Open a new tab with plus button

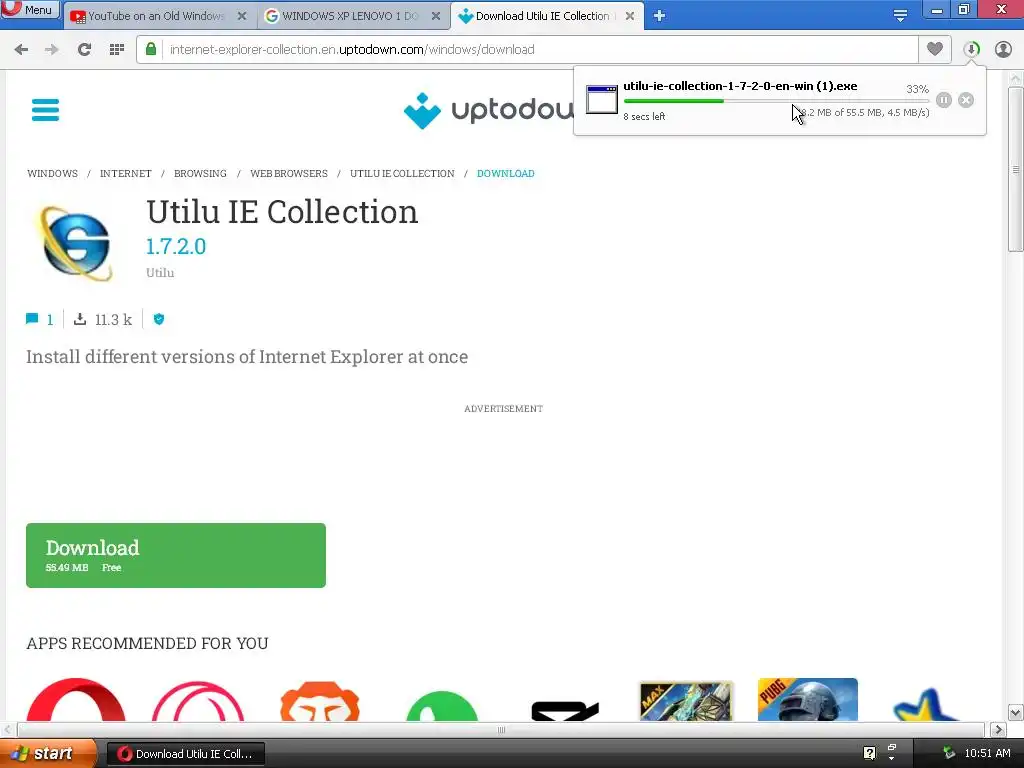[660, 16]
